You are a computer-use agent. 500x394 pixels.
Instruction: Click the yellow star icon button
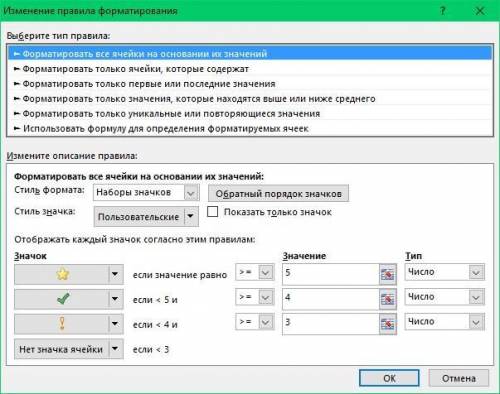coord(62,274)
